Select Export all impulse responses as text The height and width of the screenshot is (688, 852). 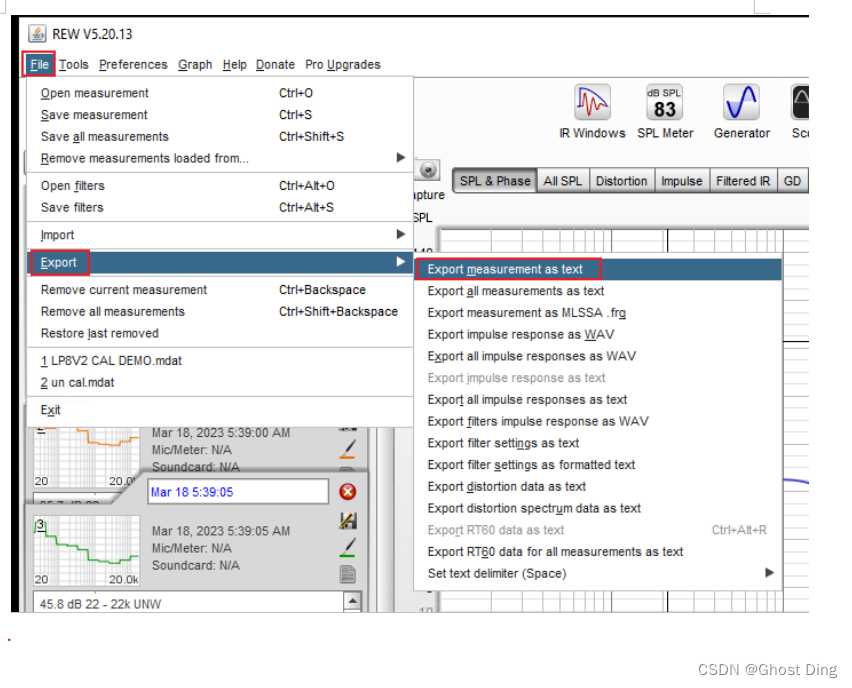(x=598, y=399)
